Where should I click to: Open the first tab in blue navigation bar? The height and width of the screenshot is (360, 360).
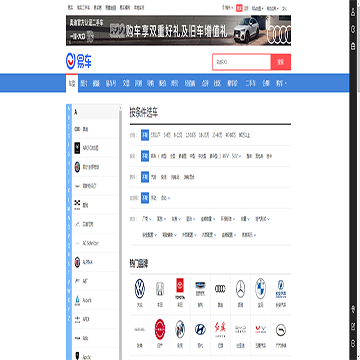click(x=72, y=83)
